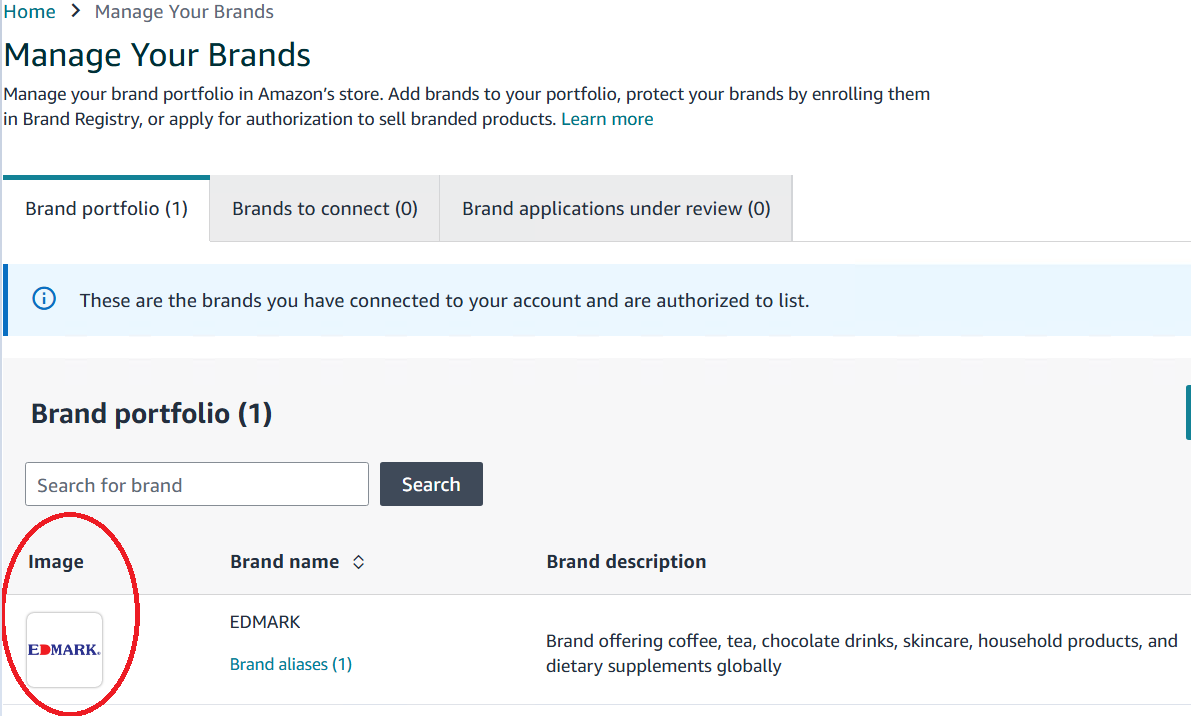Viewport: 1191px width, 716px height.
Task: Click the Home breadcrumb link
Action: [x=30, y=12]
